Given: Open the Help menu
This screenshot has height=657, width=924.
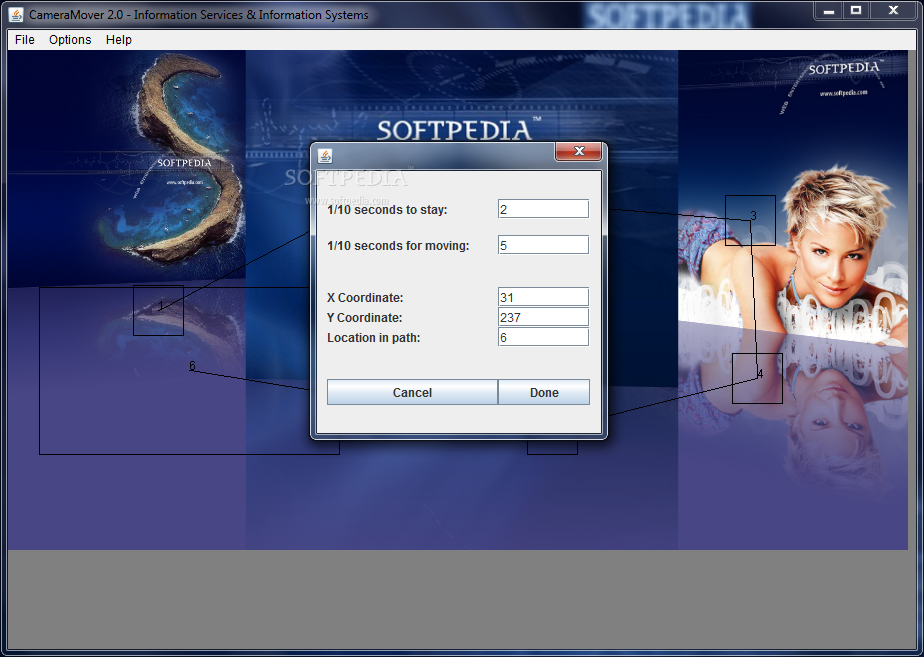Looking at the screenshot, I should click(x=118, y=39).
